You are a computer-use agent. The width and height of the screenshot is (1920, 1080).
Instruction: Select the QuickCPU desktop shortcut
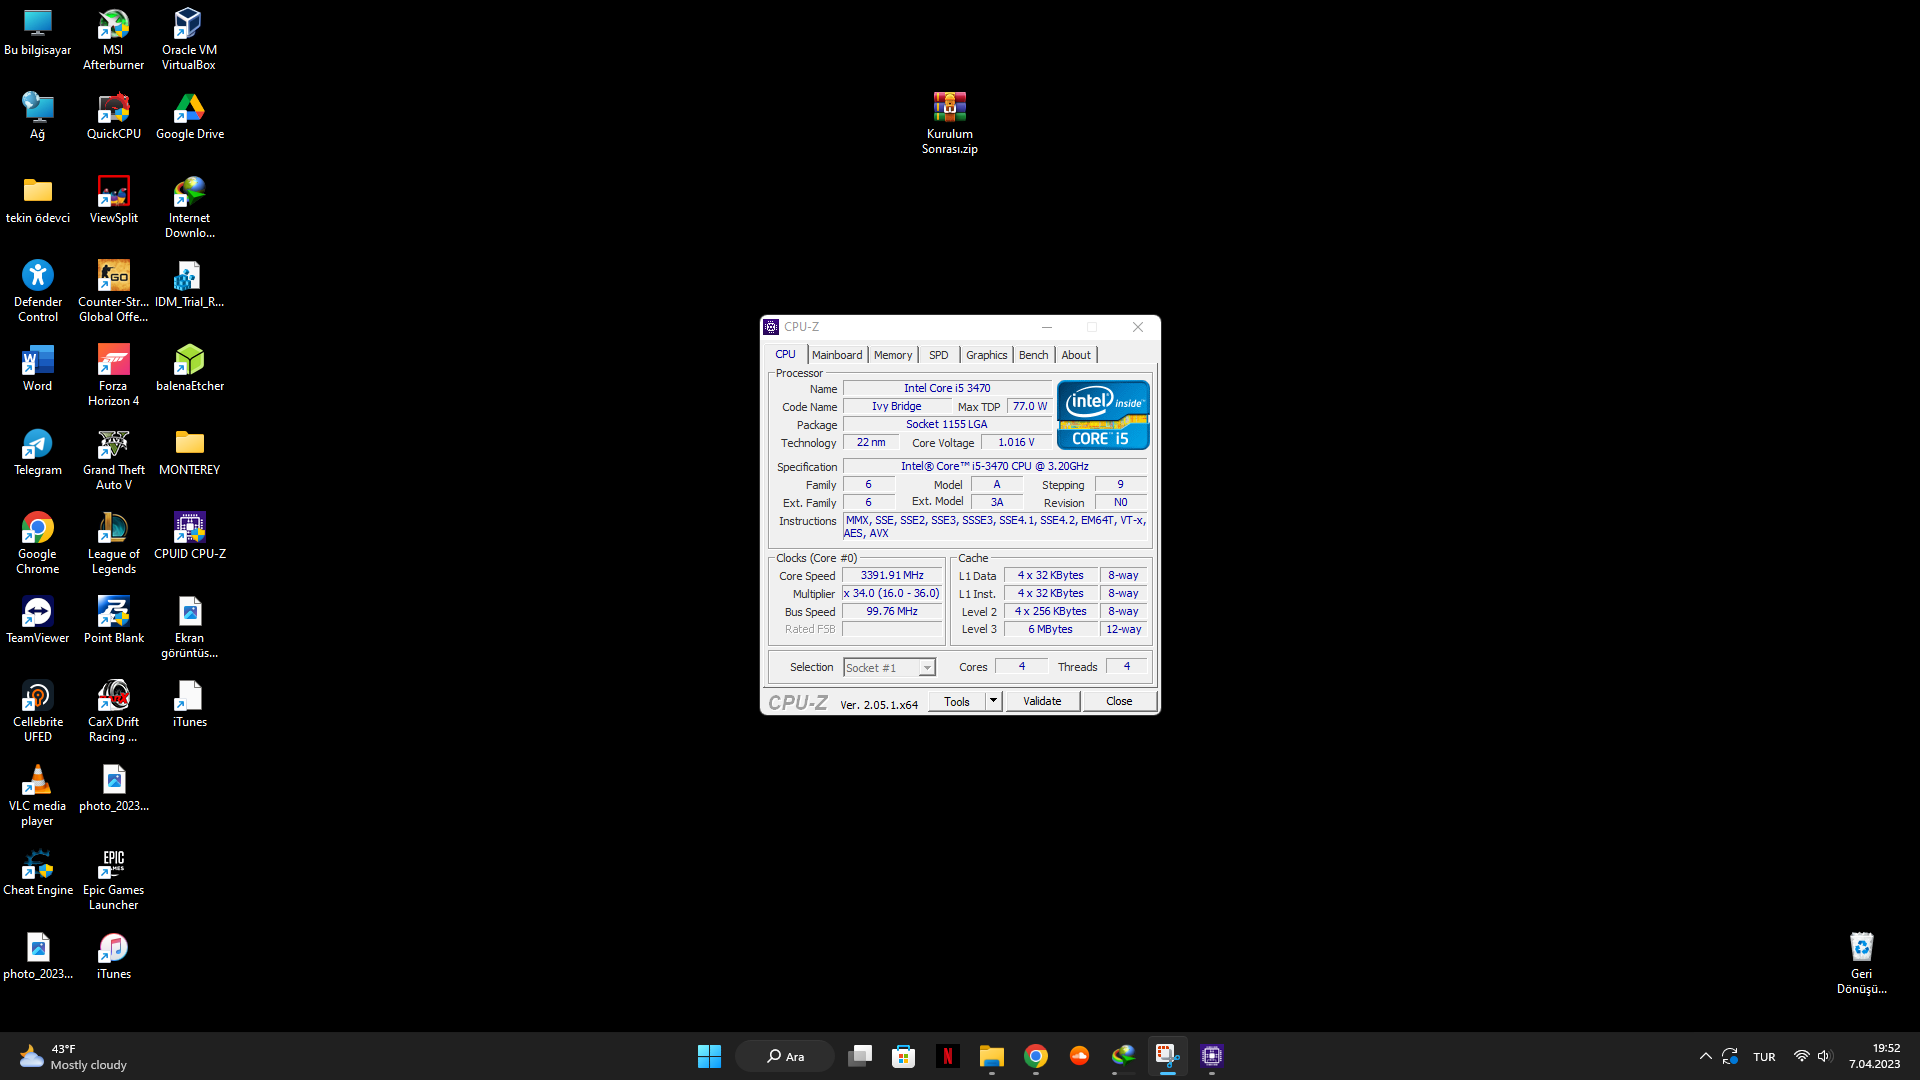tap(113, 110)
